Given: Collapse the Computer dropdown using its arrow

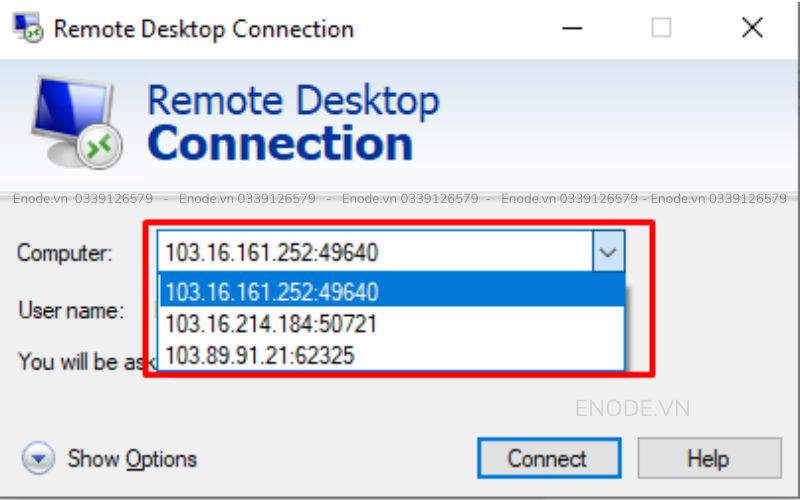Looking at the screenshot, I should click(x=607, y=253).
